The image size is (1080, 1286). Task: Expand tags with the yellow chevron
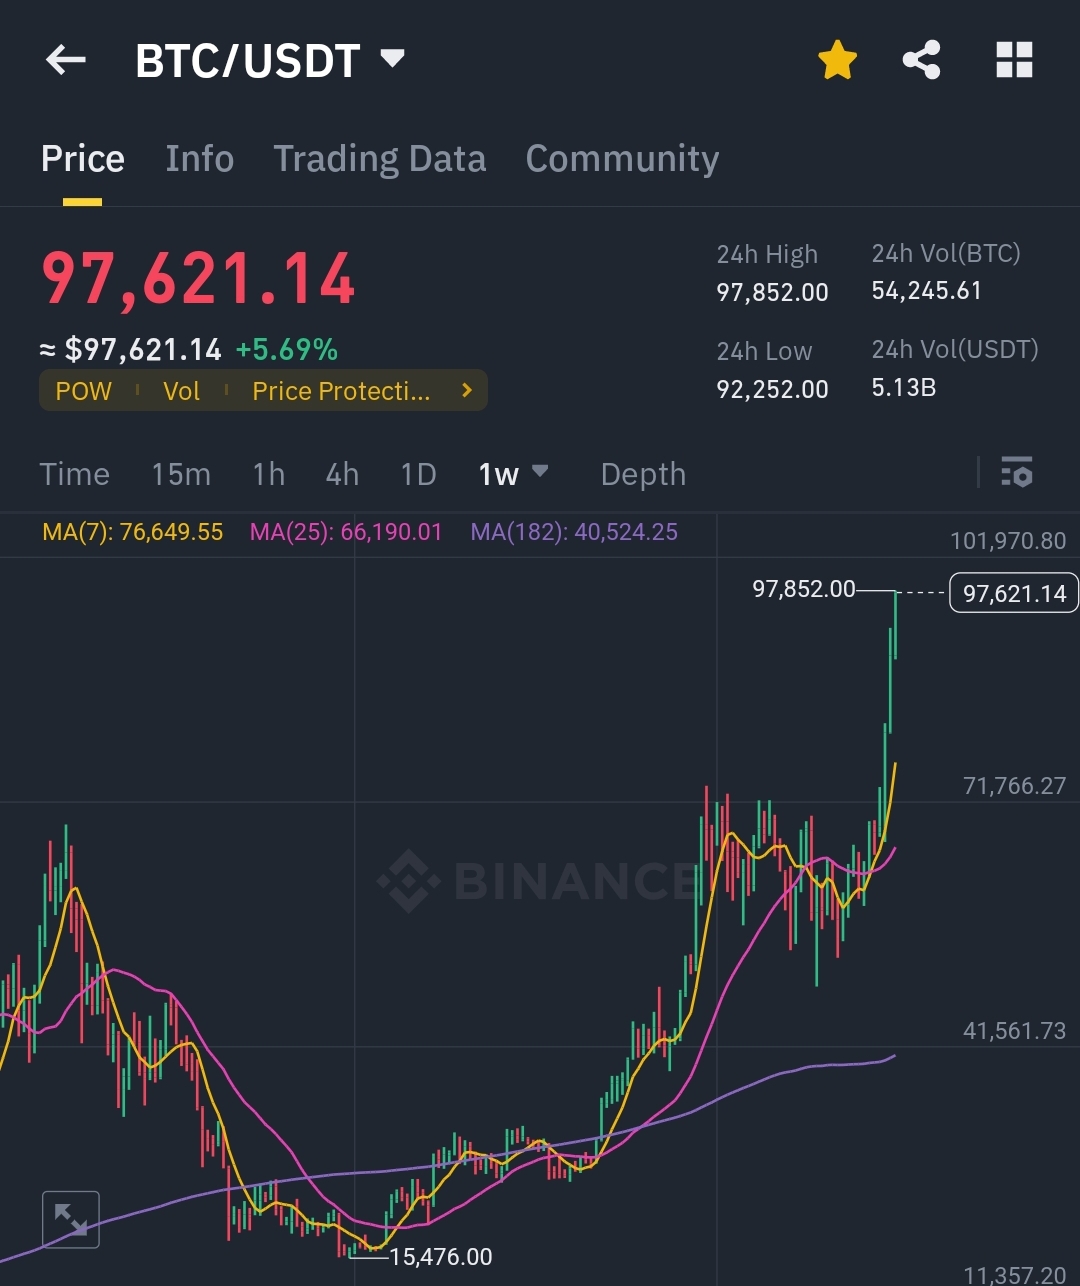click(x=466, y=390)
